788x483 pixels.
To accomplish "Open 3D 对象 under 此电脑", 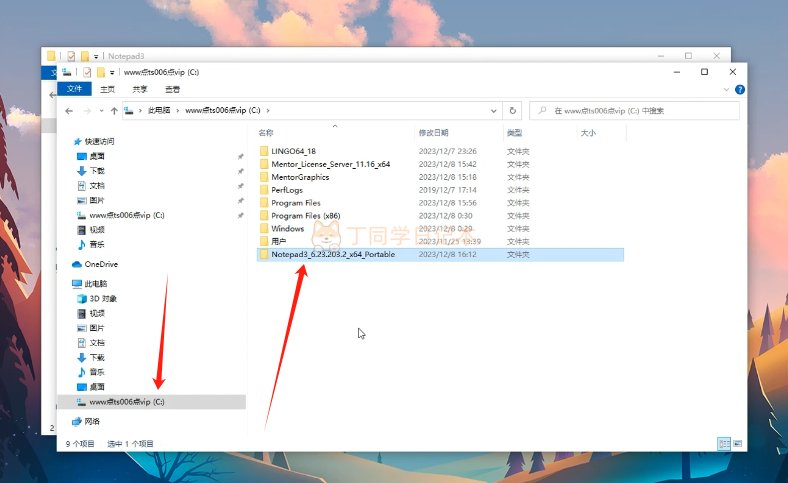I will pyautogui.click(x=103, y=299).
